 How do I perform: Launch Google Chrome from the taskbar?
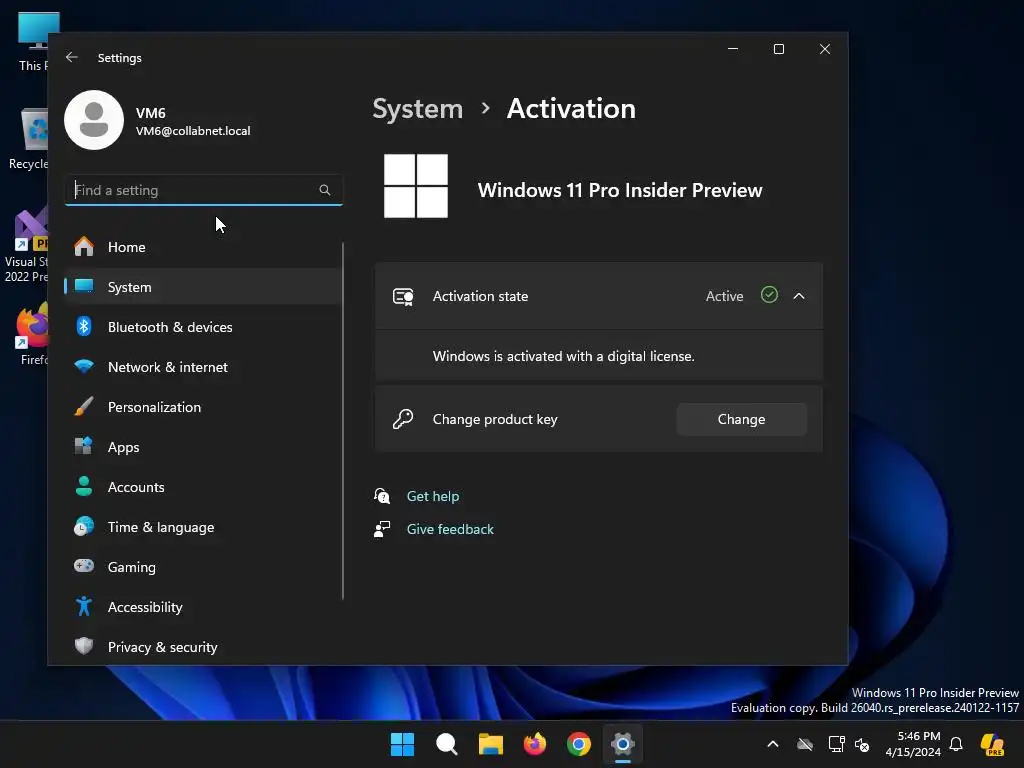tap(579, 744)
